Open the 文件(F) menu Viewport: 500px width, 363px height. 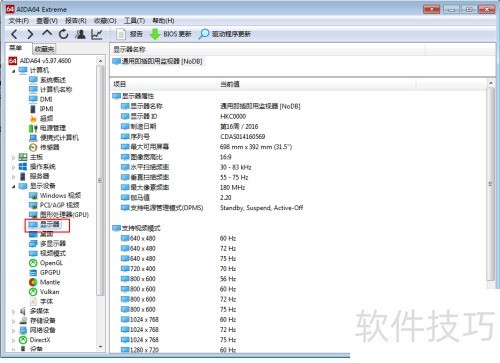coord(19,21)
